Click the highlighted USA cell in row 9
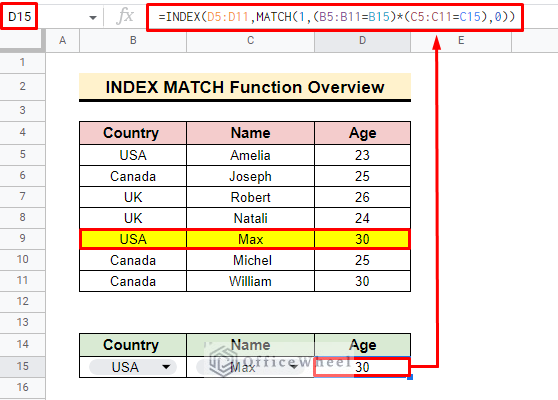 [x=133, y=239]
